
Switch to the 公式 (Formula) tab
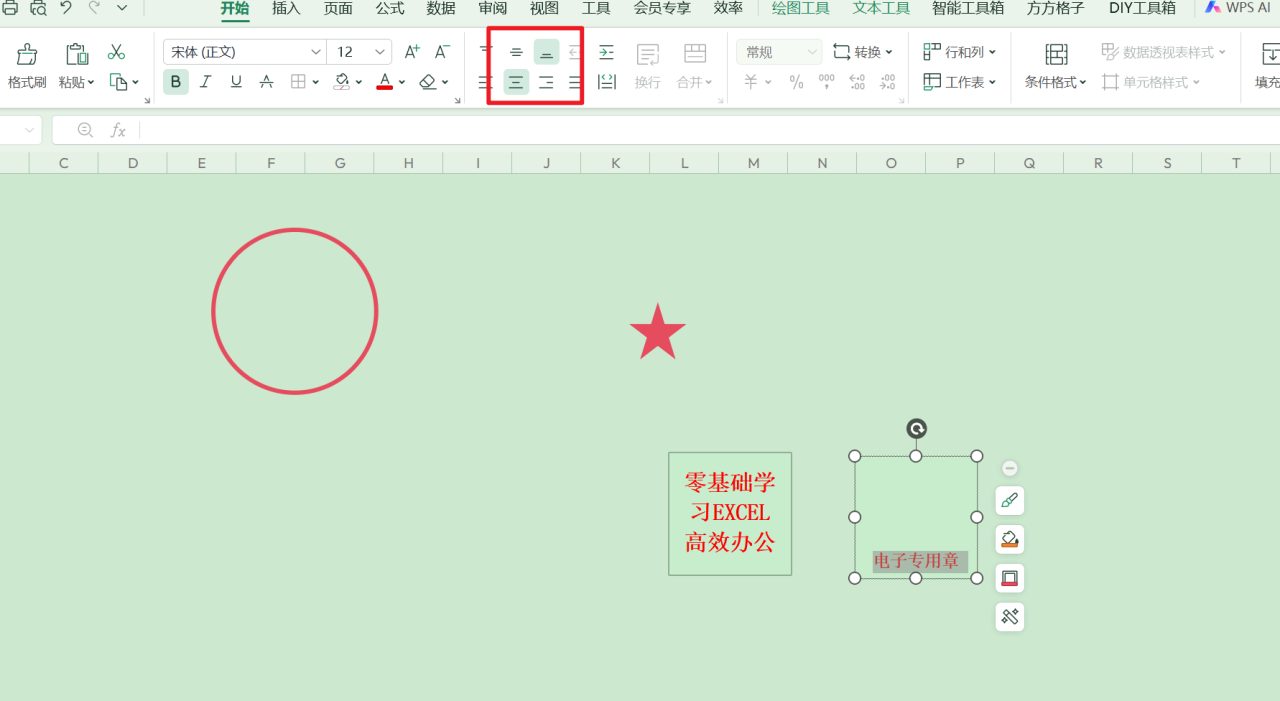pyautogui.click(x=390, y=8)
